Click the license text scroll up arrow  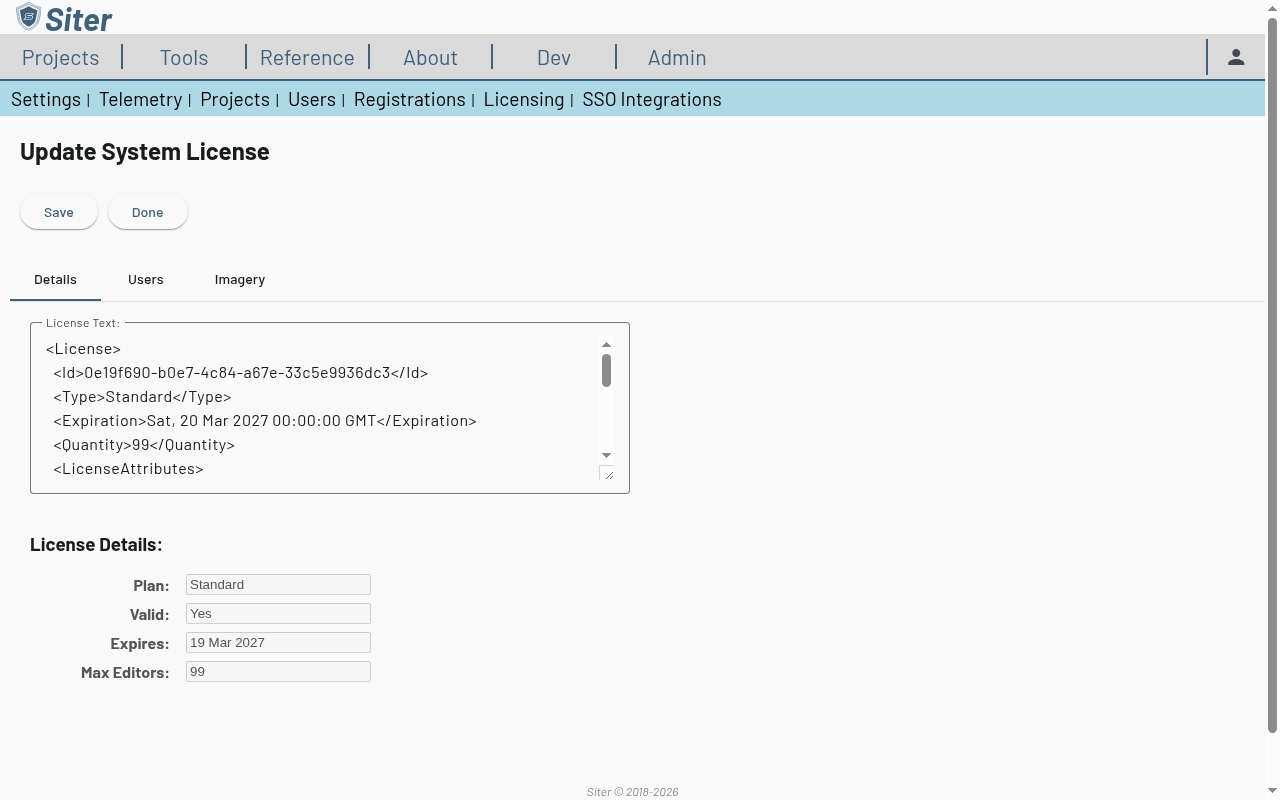point(606,345)
